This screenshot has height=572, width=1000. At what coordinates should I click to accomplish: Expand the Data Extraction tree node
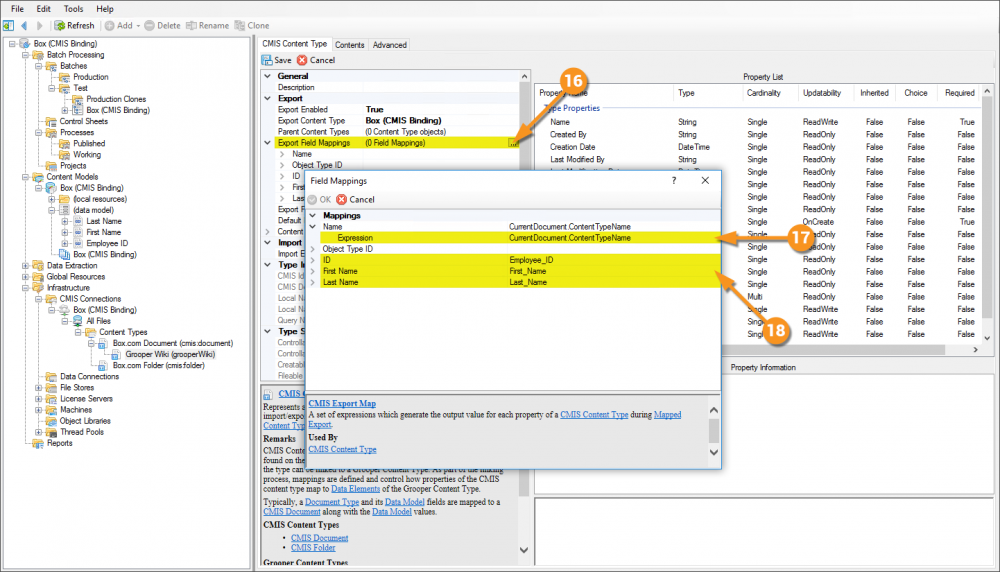point(25,265)
